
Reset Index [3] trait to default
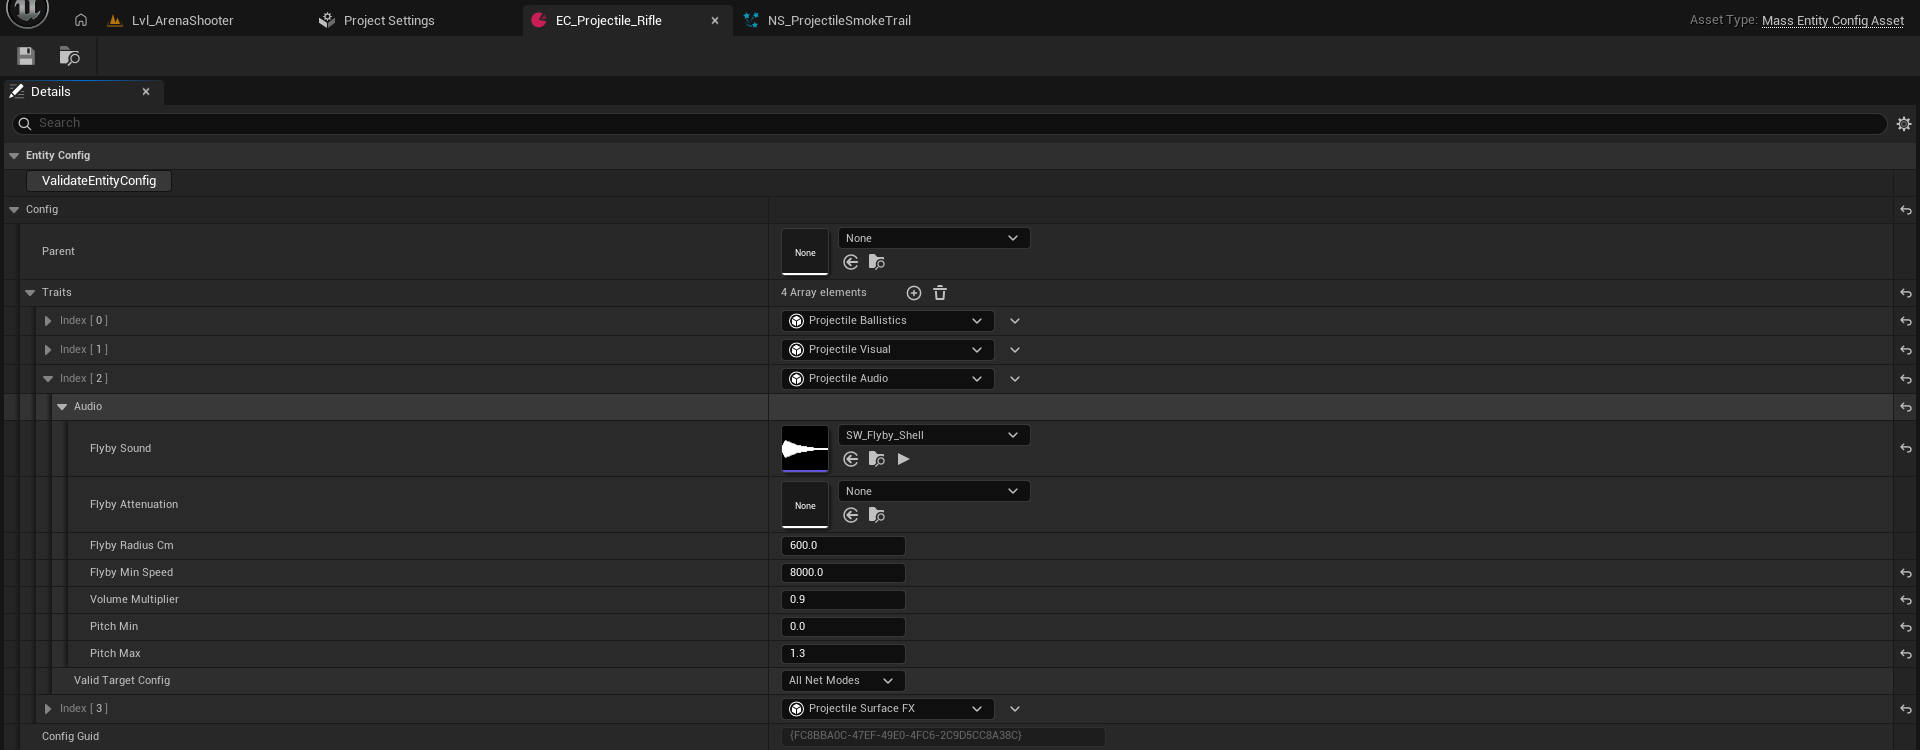pyautogui.click(x=1906, y=709)
